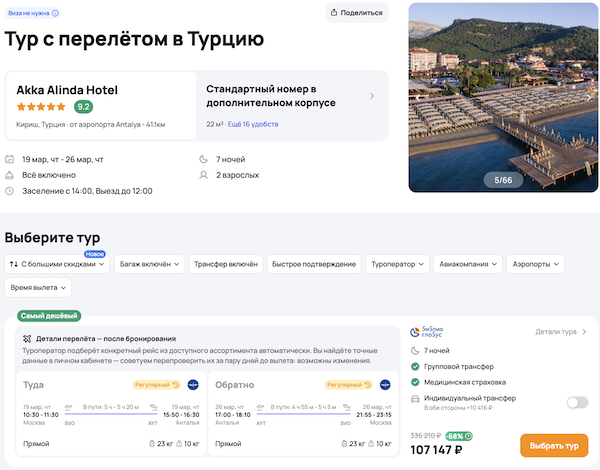Click the airline logo in the 'Туда' flight card

pyautogui.click(x=192, y=384)
